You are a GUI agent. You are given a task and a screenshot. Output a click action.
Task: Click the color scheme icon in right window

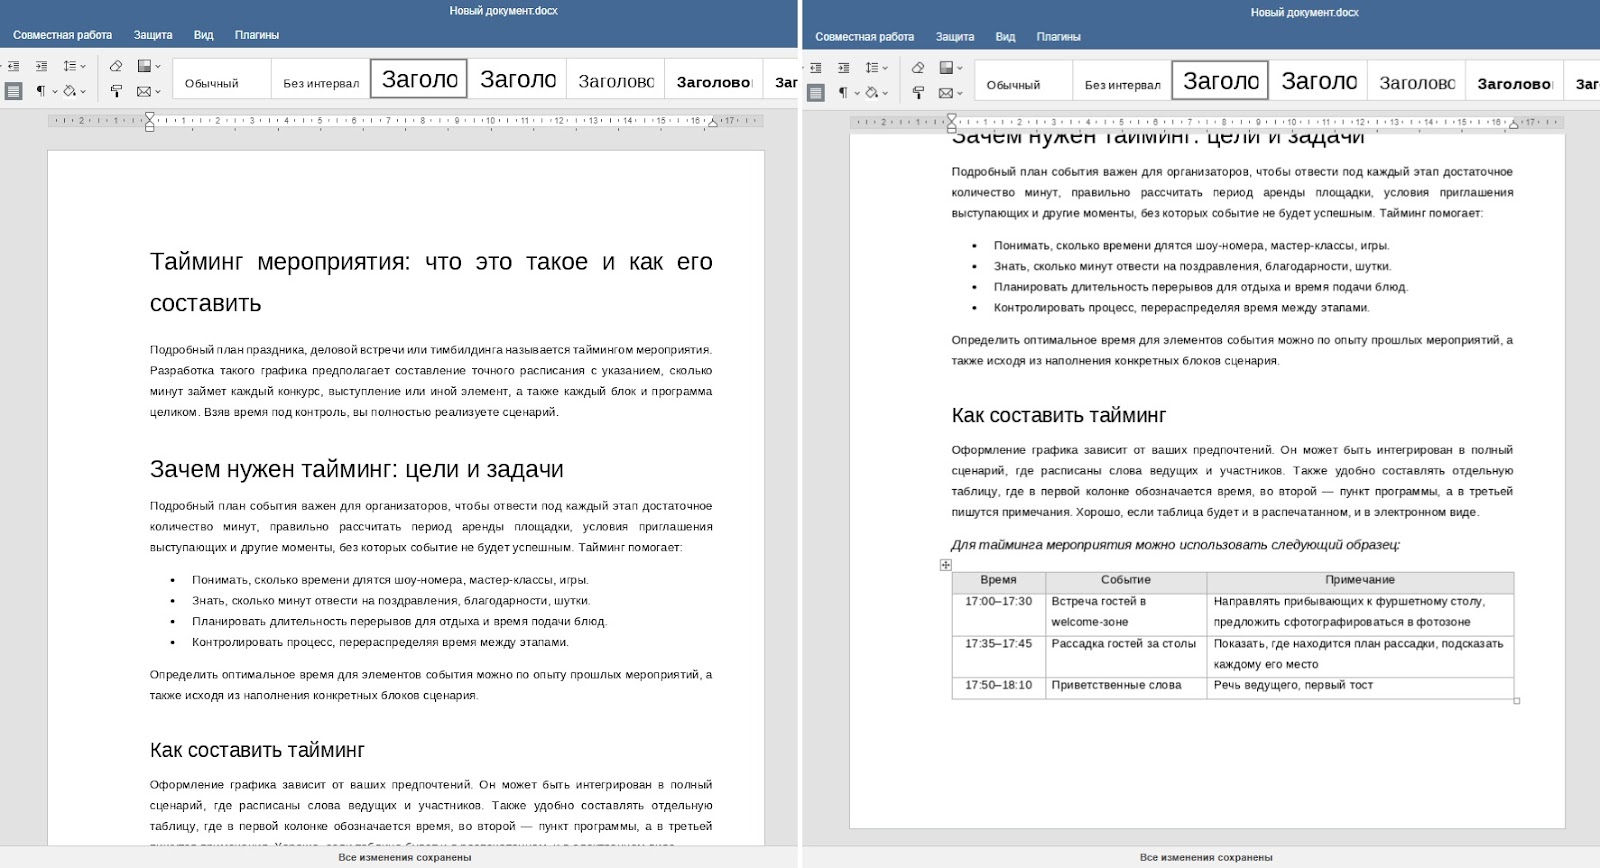point(946,68)
